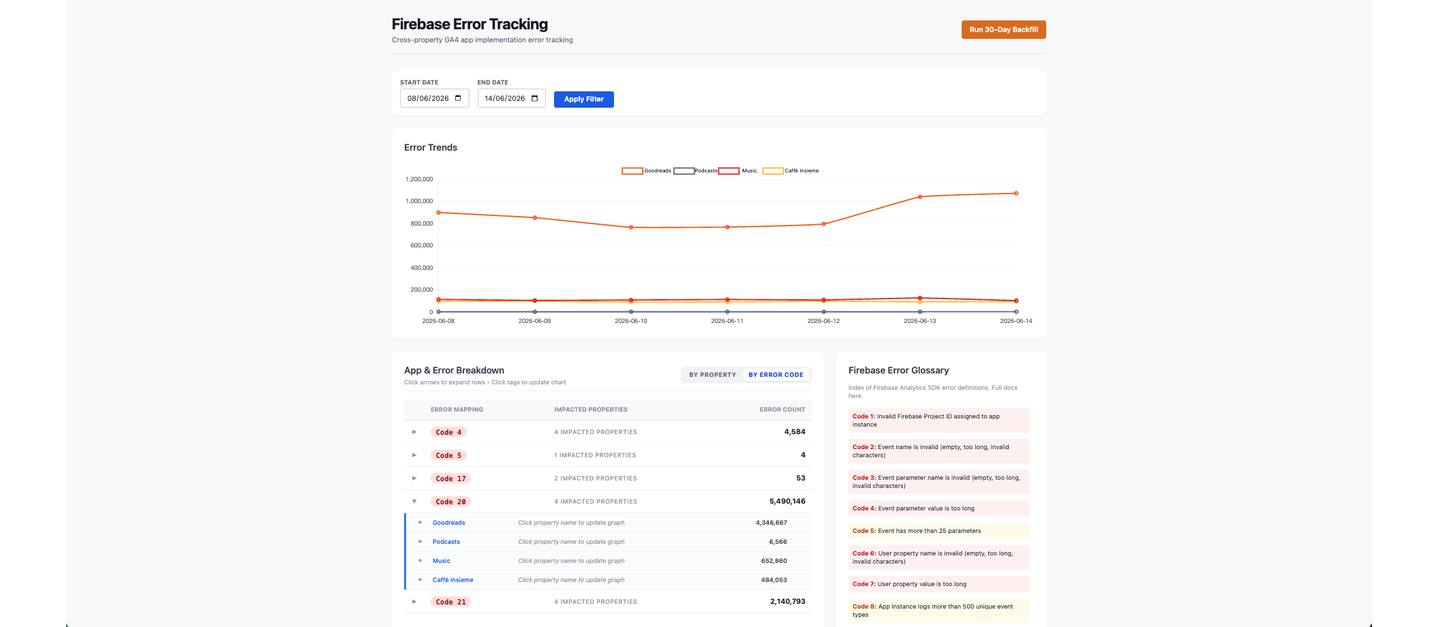Click the Firebase Error Tracking page title
This screenshot has width=1438, height=627.
point(470,24)
